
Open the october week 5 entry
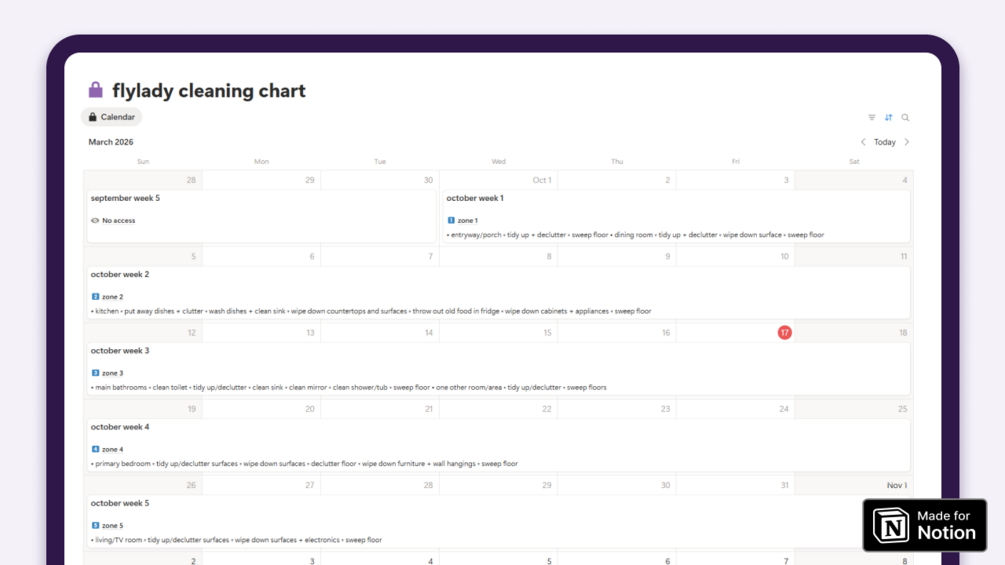499,521
